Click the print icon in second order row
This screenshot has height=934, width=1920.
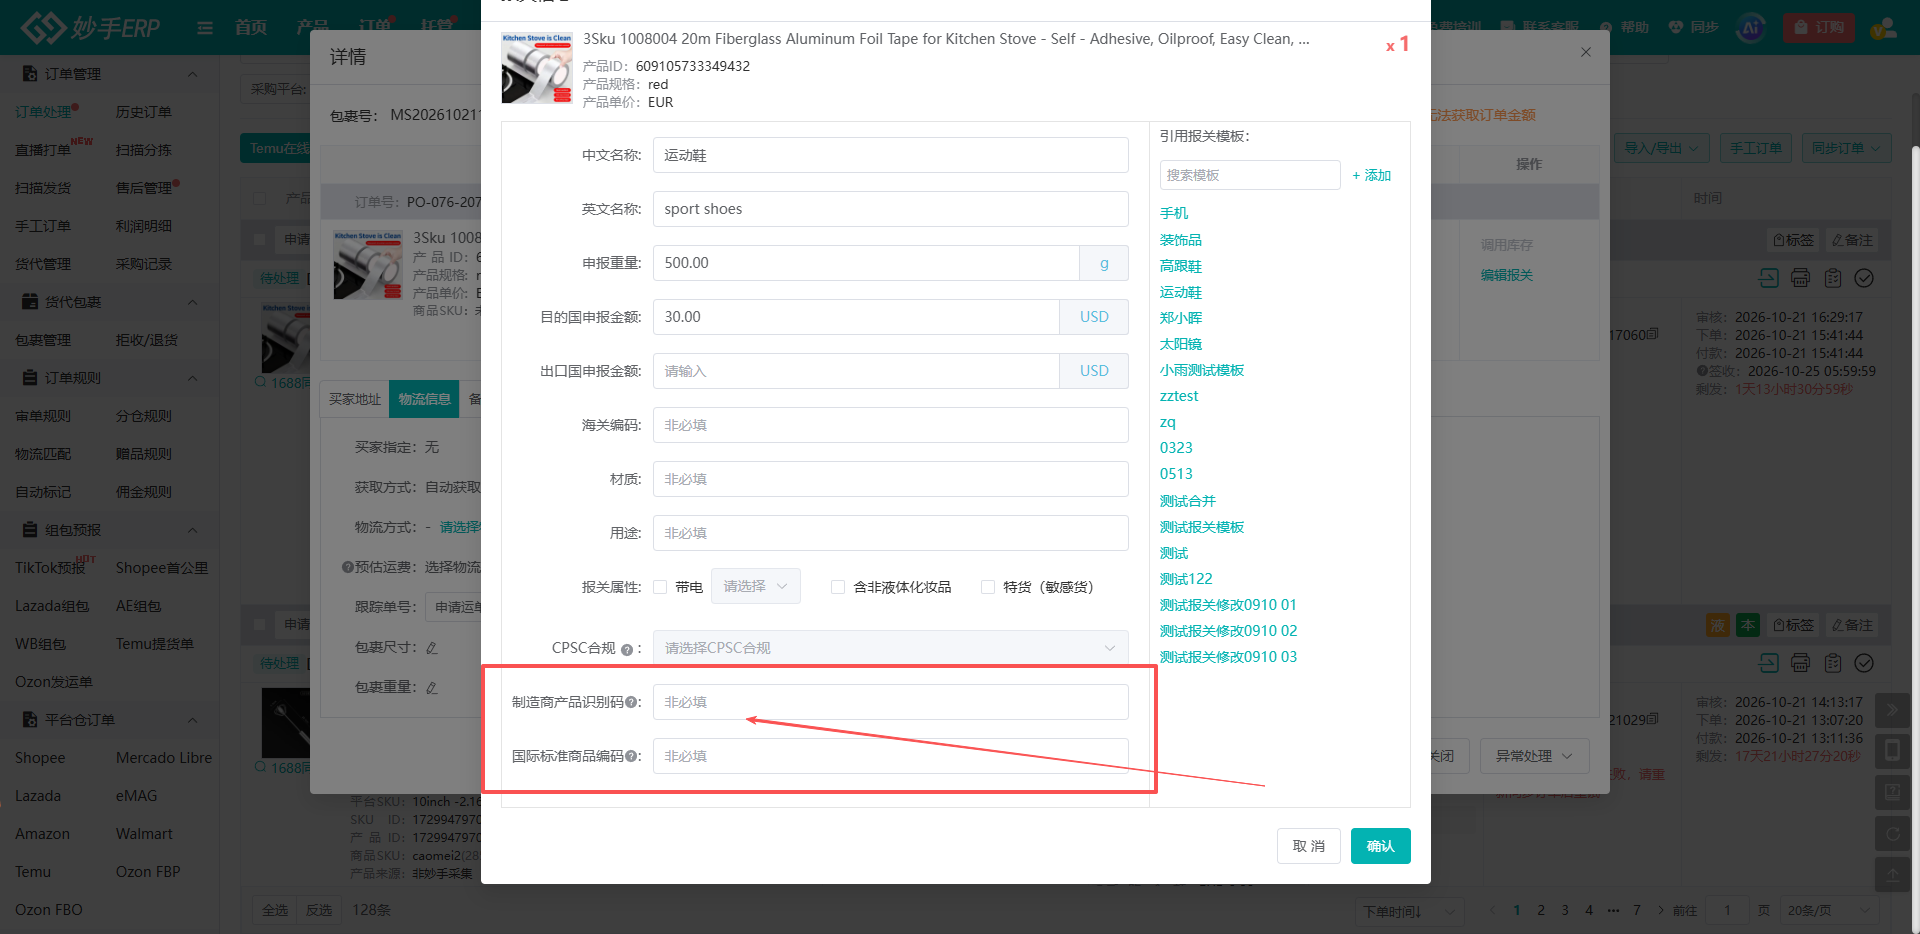(1800, 663)
